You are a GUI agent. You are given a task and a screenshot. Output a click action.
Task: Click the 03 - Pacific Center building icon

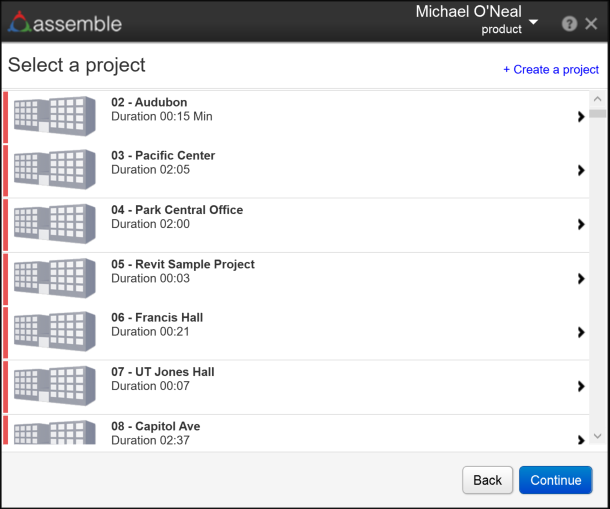55,170
